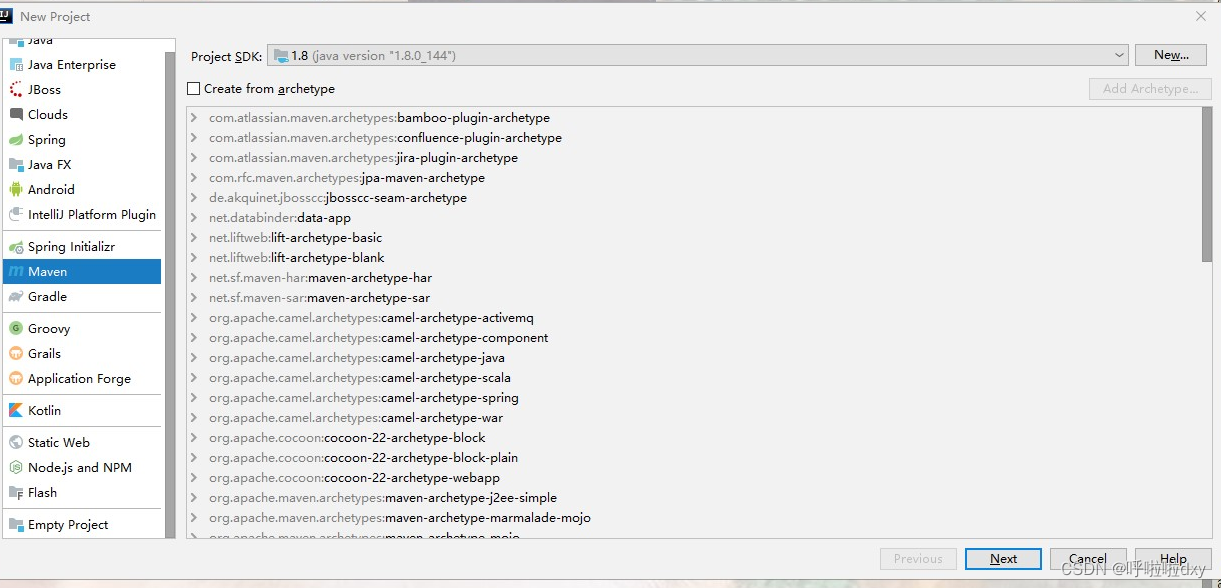This screenshot has height=588, width=1221.
Task: Click the Java FX folder icon
Action: coord(16,164)
